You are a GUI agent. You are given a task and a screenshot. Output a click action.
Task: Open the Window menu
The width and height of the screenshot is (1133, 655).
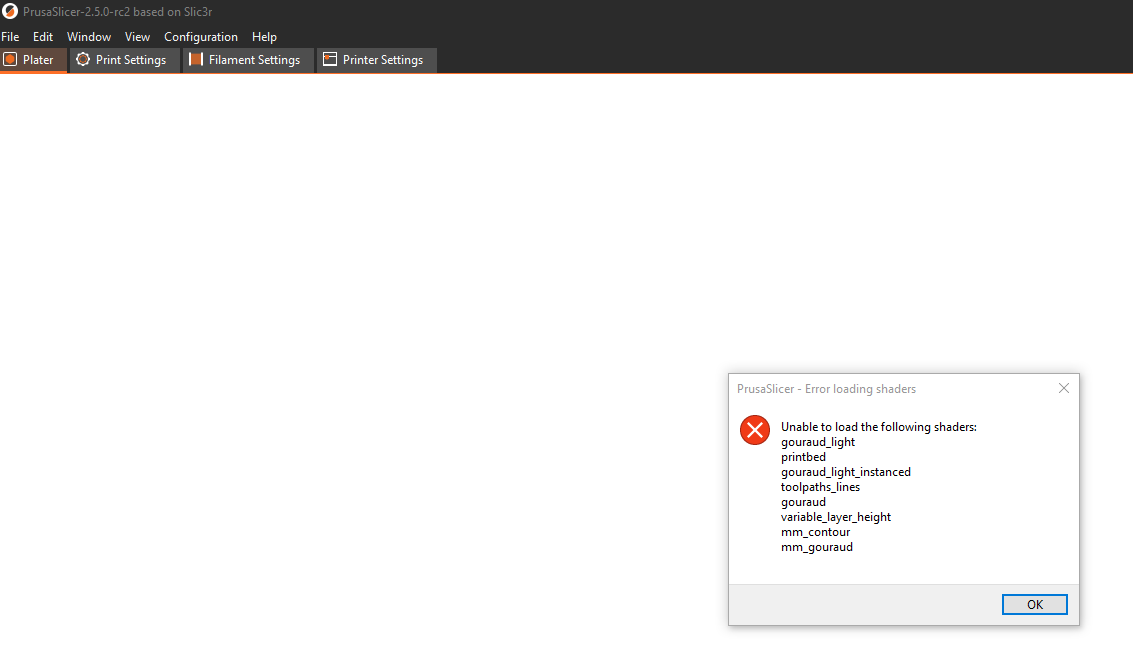[x=89, y=36]
